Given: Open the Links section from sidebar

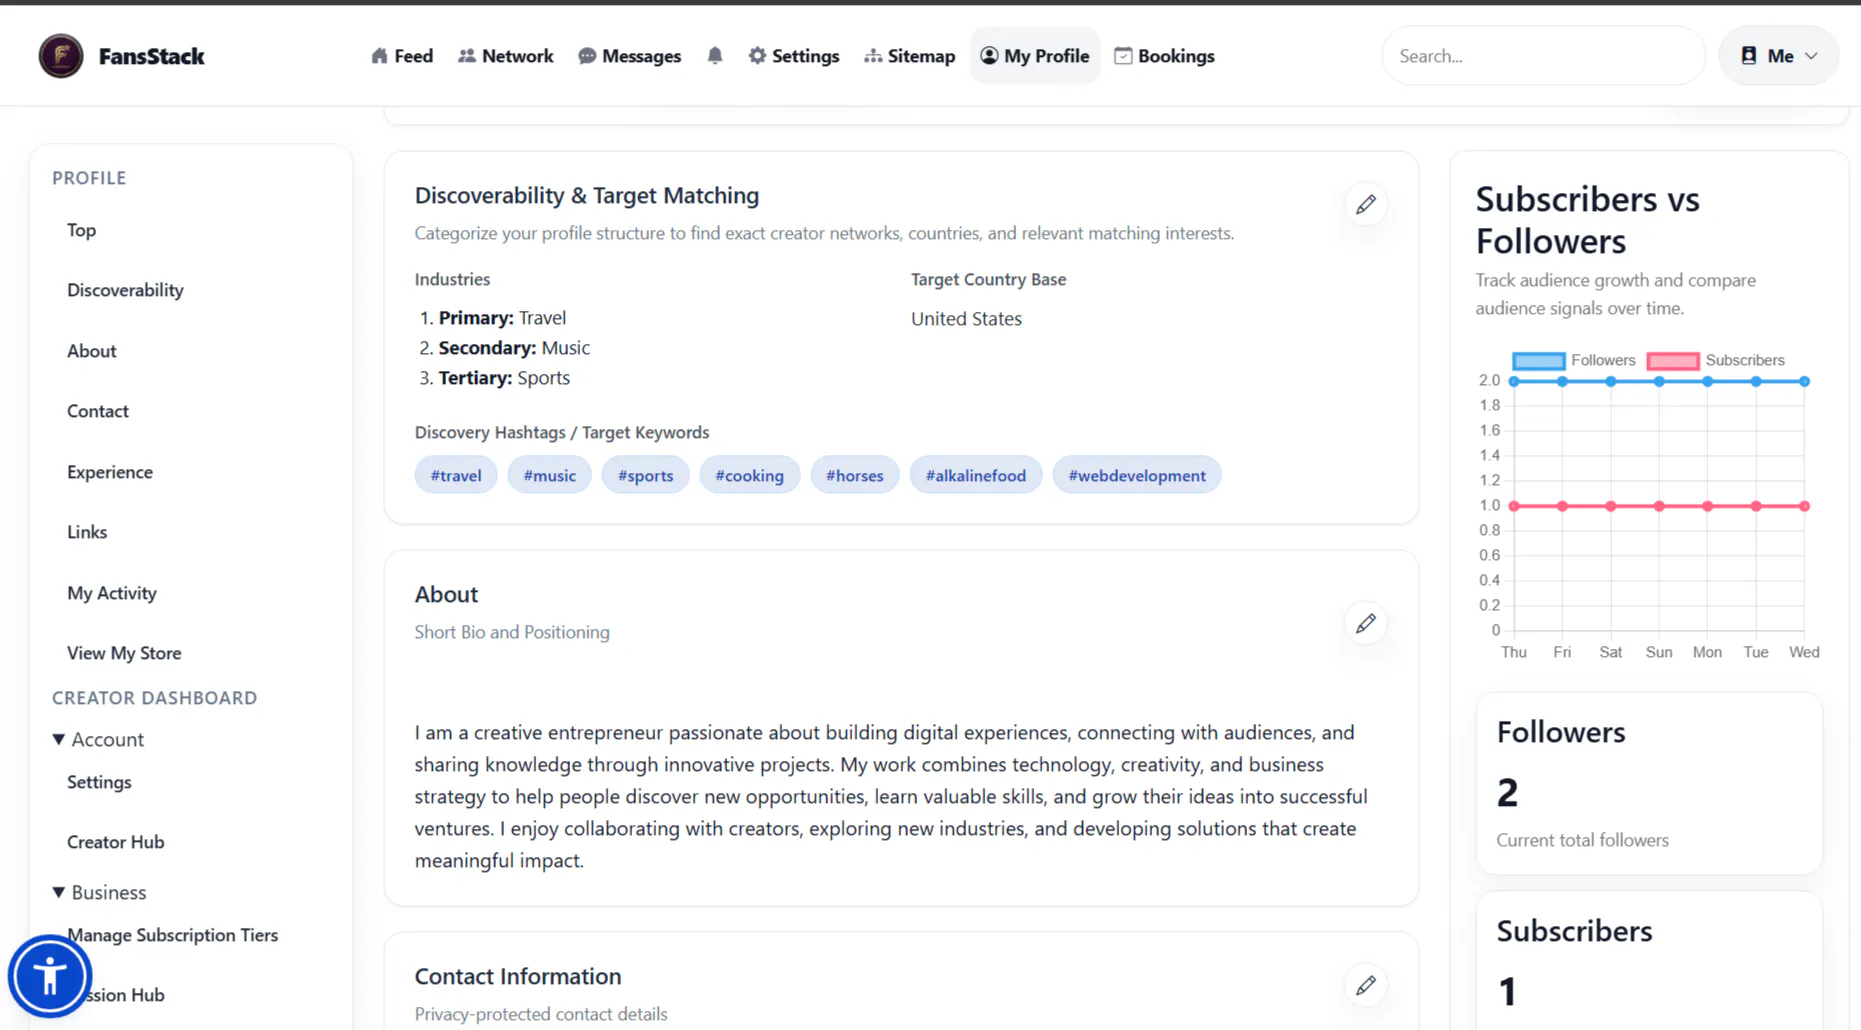Looking at the screenshot, I should click(87, 532).
